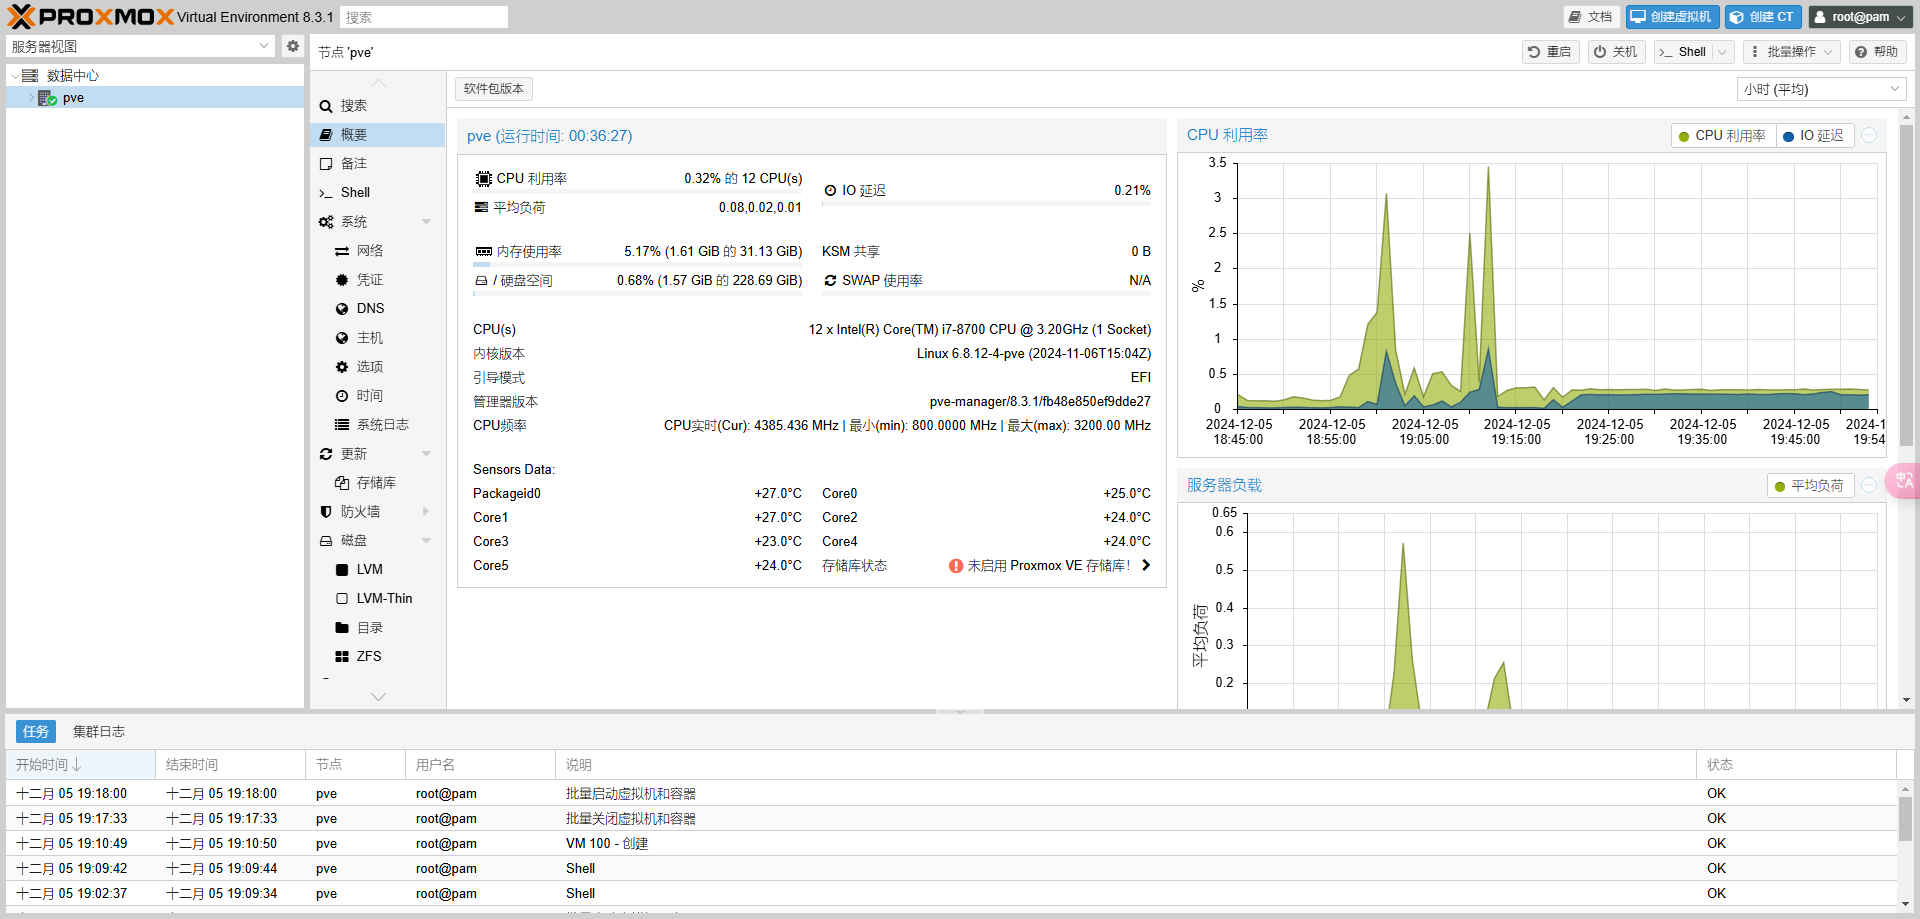1920x919 pixels.
Task: Select the 备注 menu item
Action: point(354,164)
